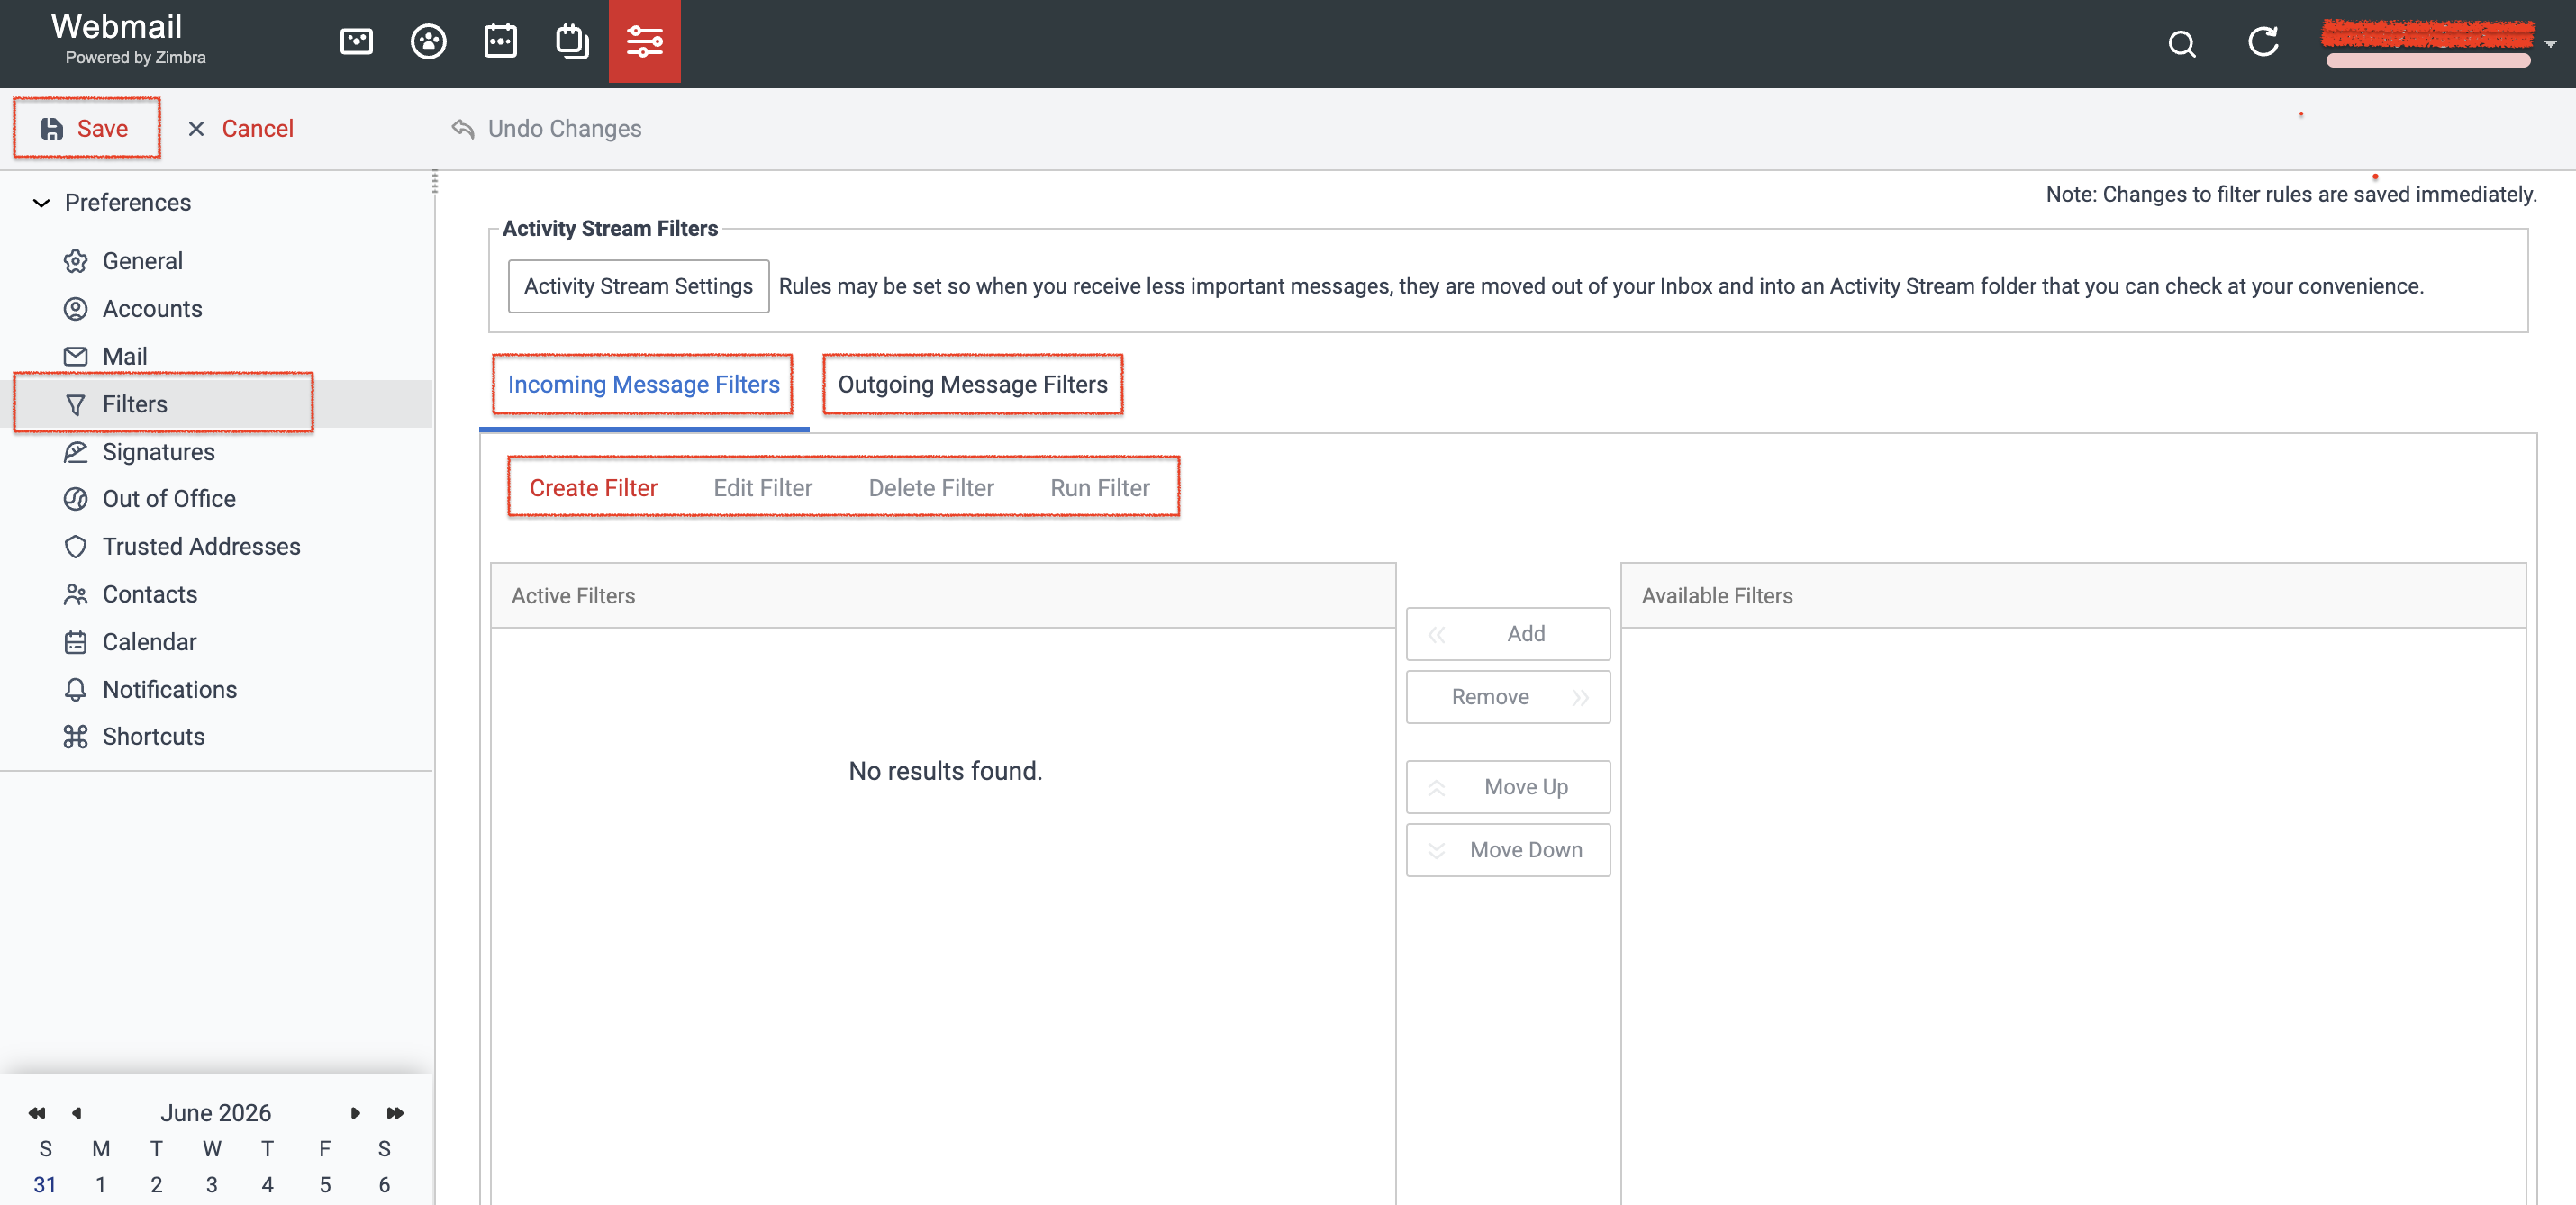Select day 6 in mini calendar

[384, 1184]
